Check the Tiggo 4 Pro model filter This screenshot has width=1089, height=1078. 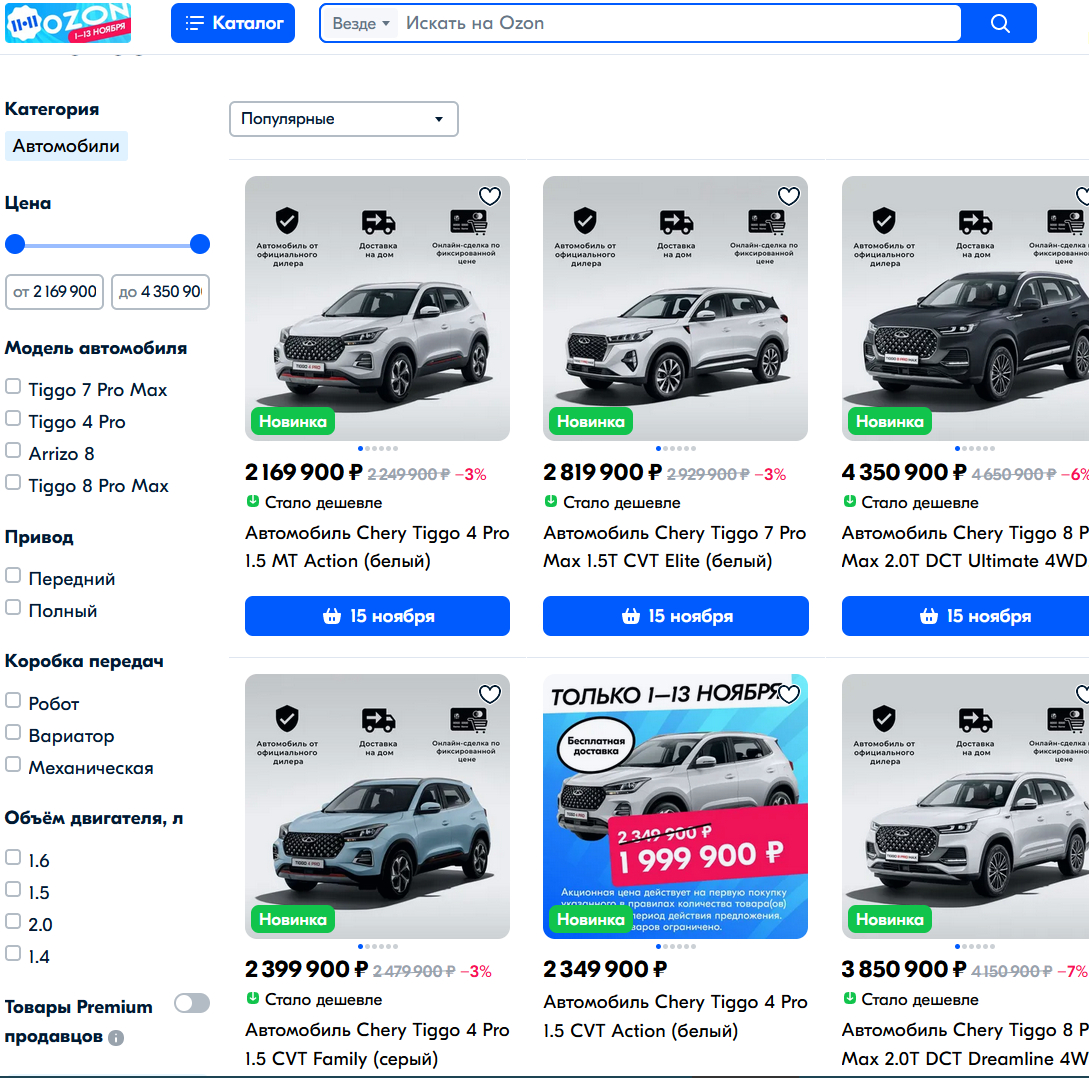13,419
